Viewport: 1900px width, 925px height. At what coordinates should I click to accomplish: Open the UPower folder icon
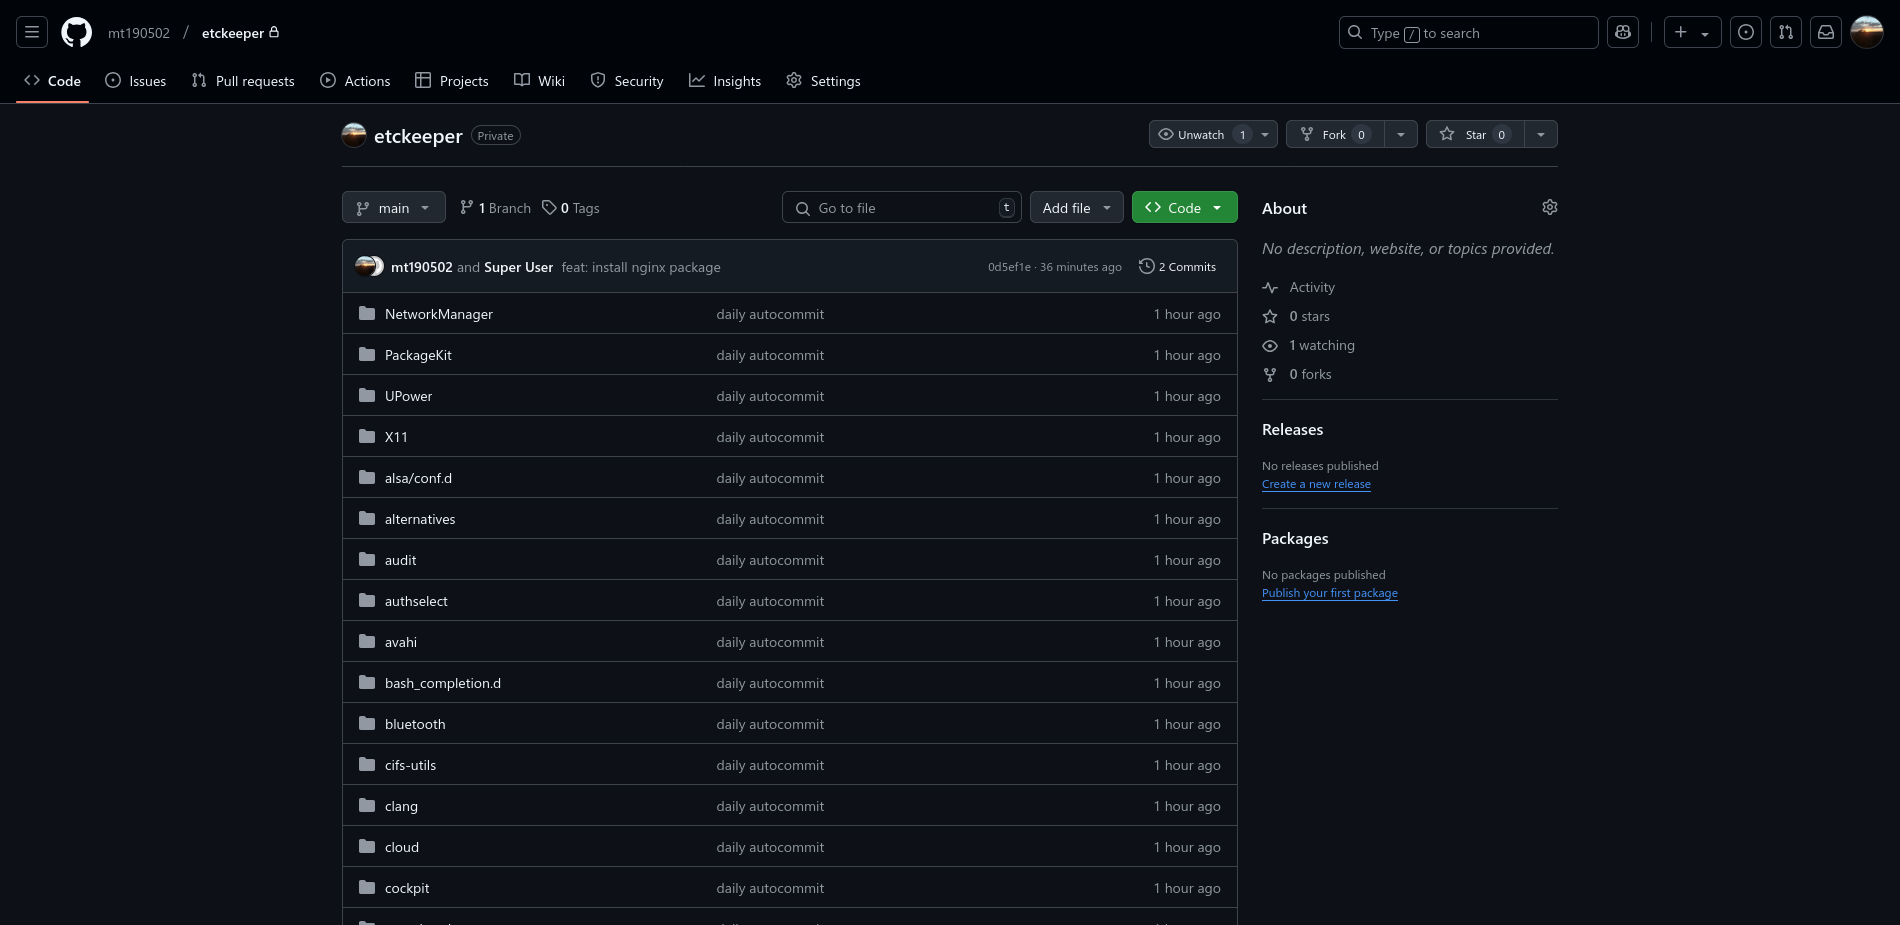[x=367, y=395]
